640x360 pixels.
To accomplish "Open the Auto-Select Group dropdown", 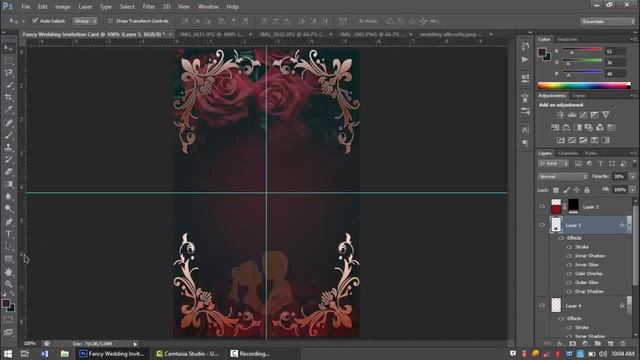I will (85, 21).
